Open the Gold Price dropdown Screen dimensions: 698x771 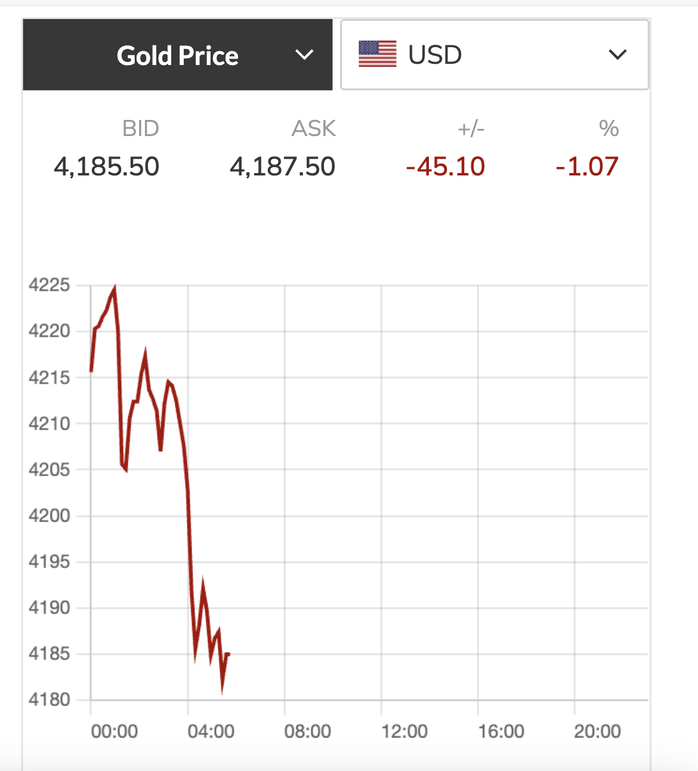click(178, 55)
